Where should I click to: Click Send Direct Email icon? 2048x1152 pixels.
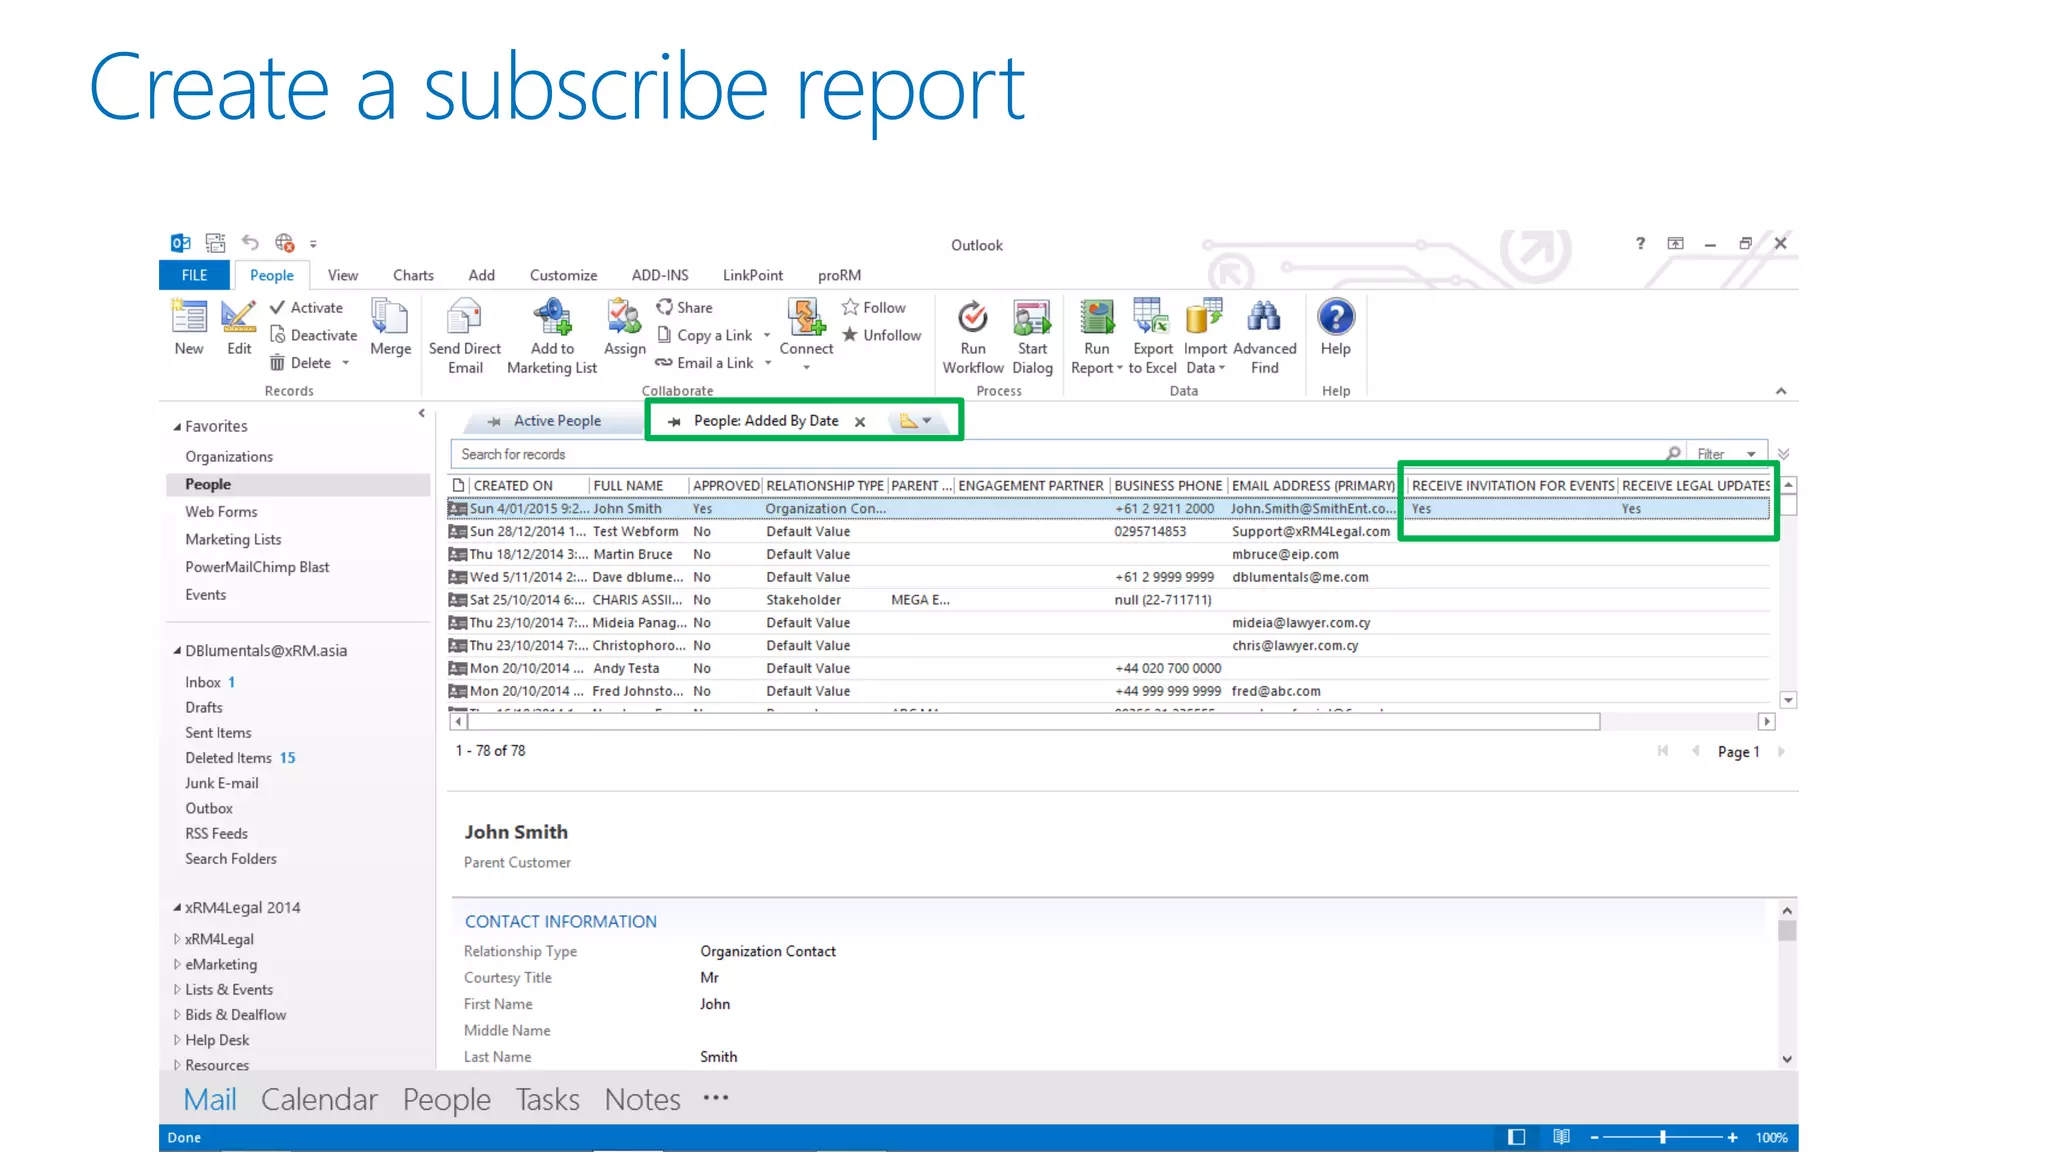pyautogui.click(x=464, y=317)
